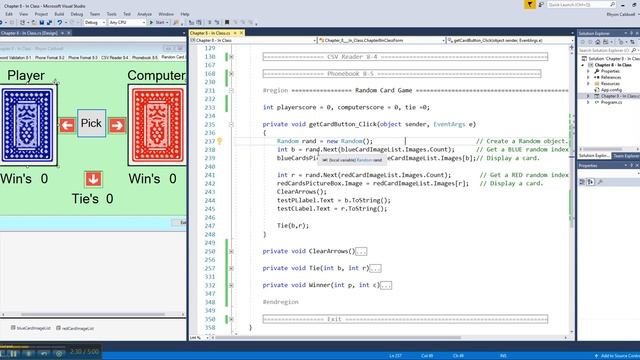Viewport: 640px width, 360px height.
Task: Click the notifications flag icon in title bar
Action: coord(530,4)
